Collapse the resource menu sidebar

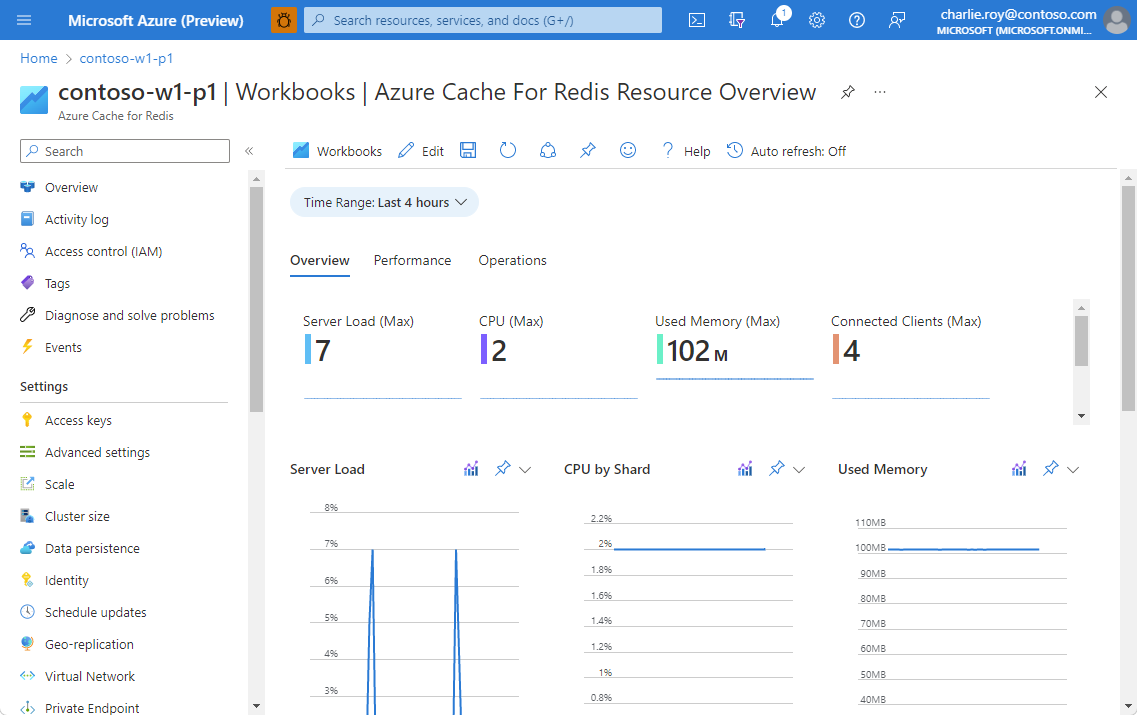point(249,151)
